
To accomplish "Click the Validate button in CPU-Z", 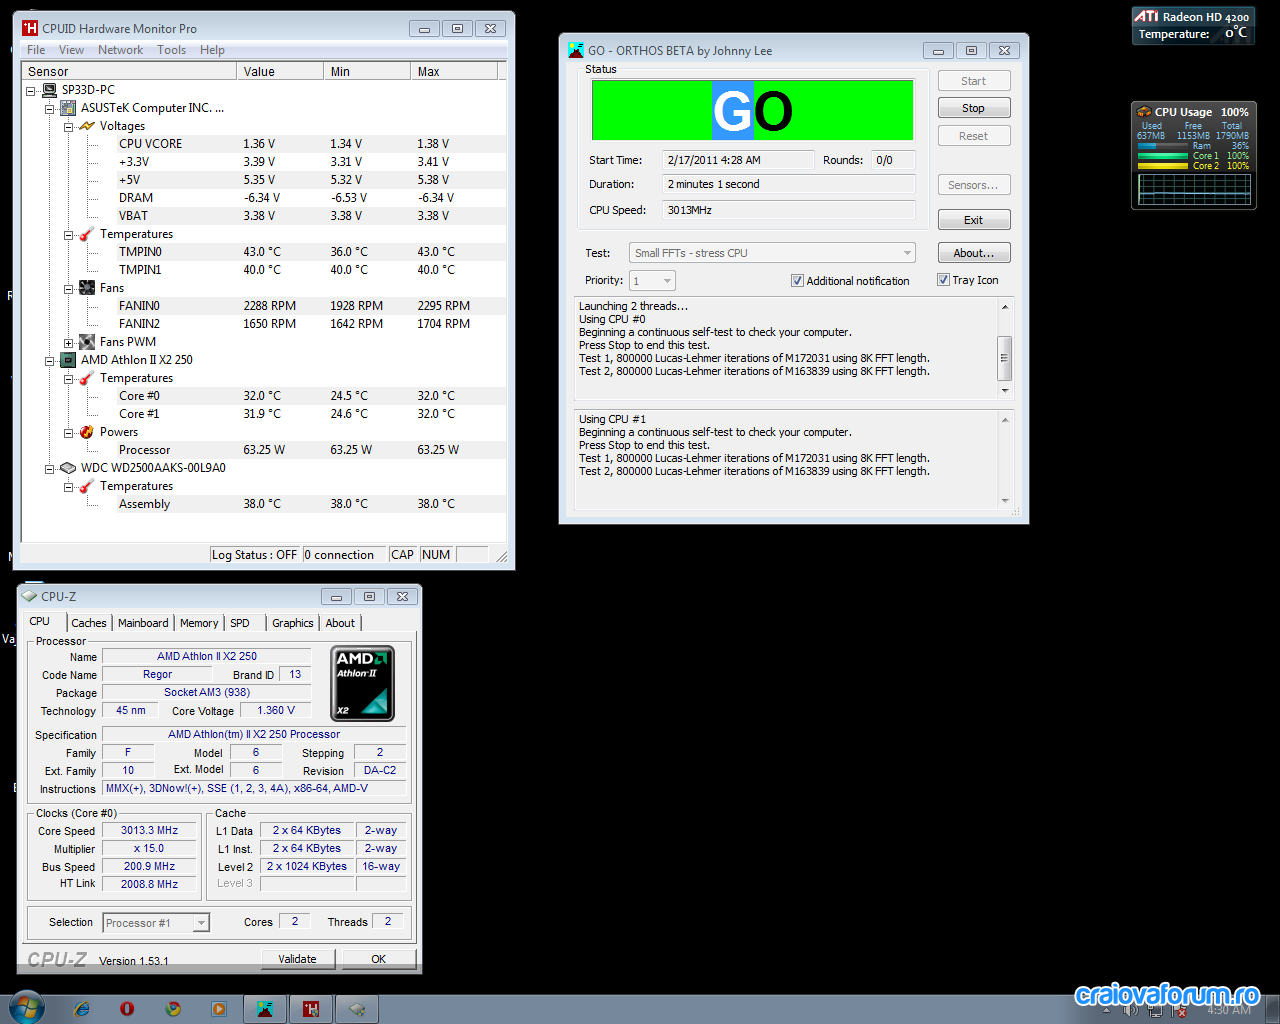I will [297, 959].
